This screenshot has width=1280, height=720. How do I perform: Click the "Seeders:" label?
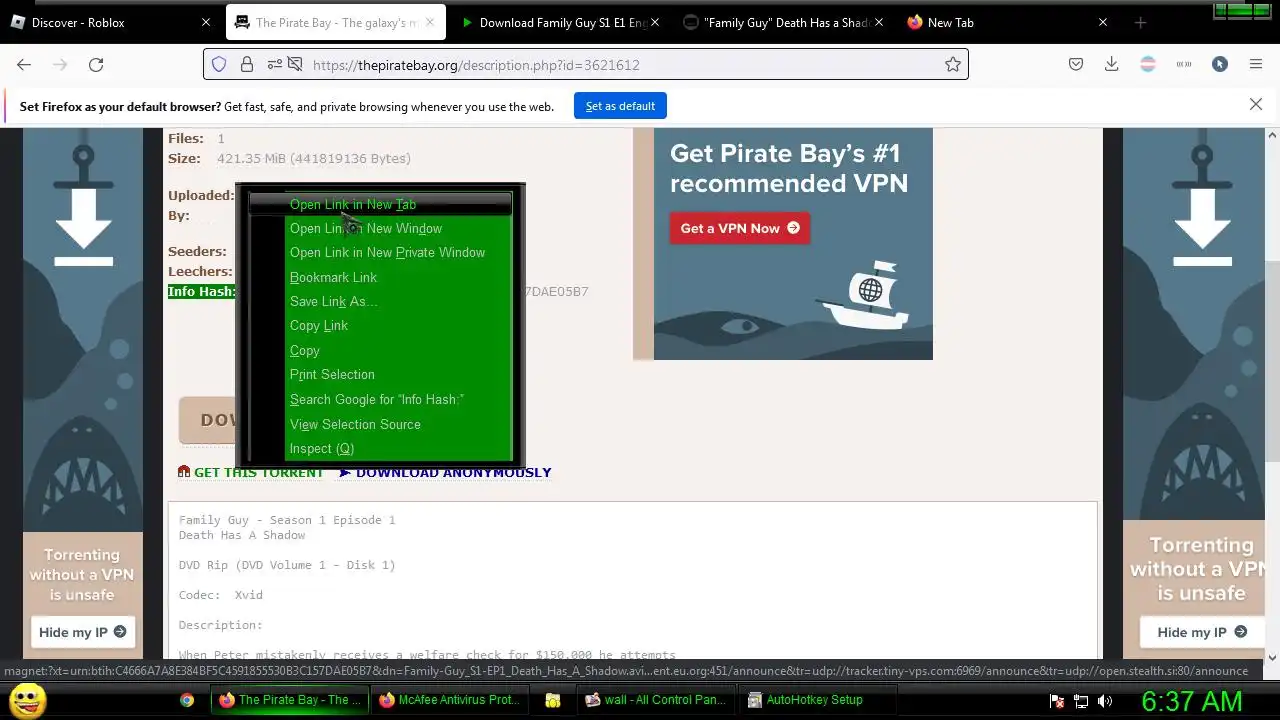click(197, 251)
